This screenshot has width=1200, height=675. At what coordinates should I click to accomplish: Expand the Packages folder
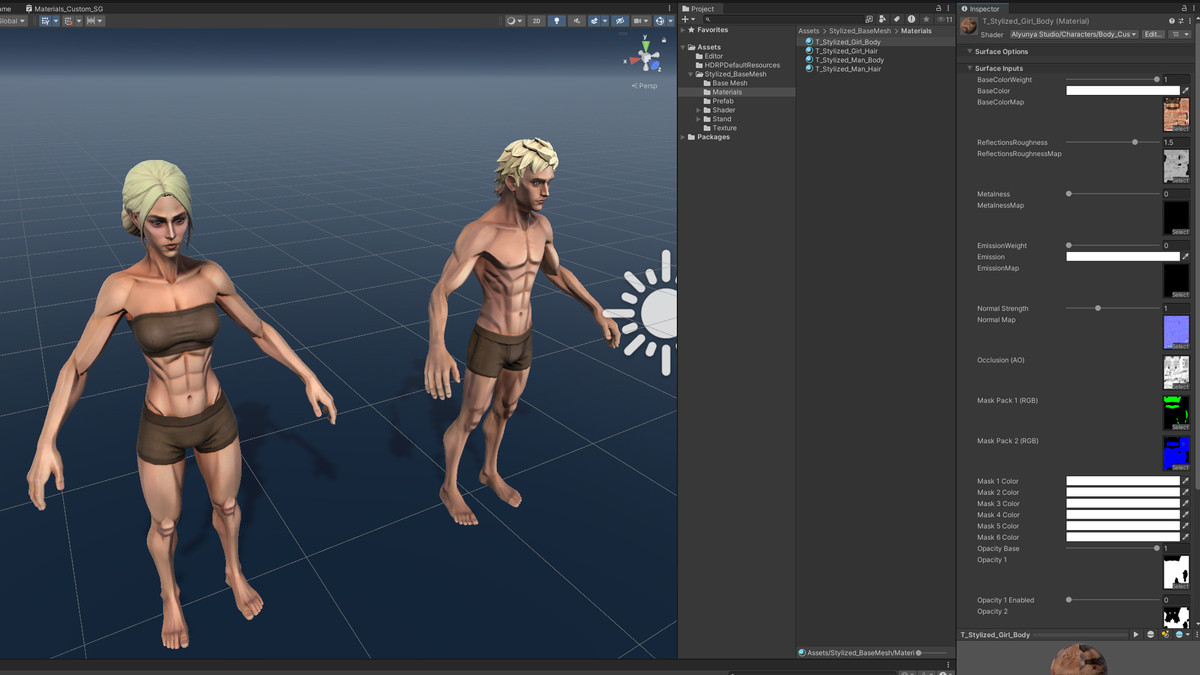[683, 137]
